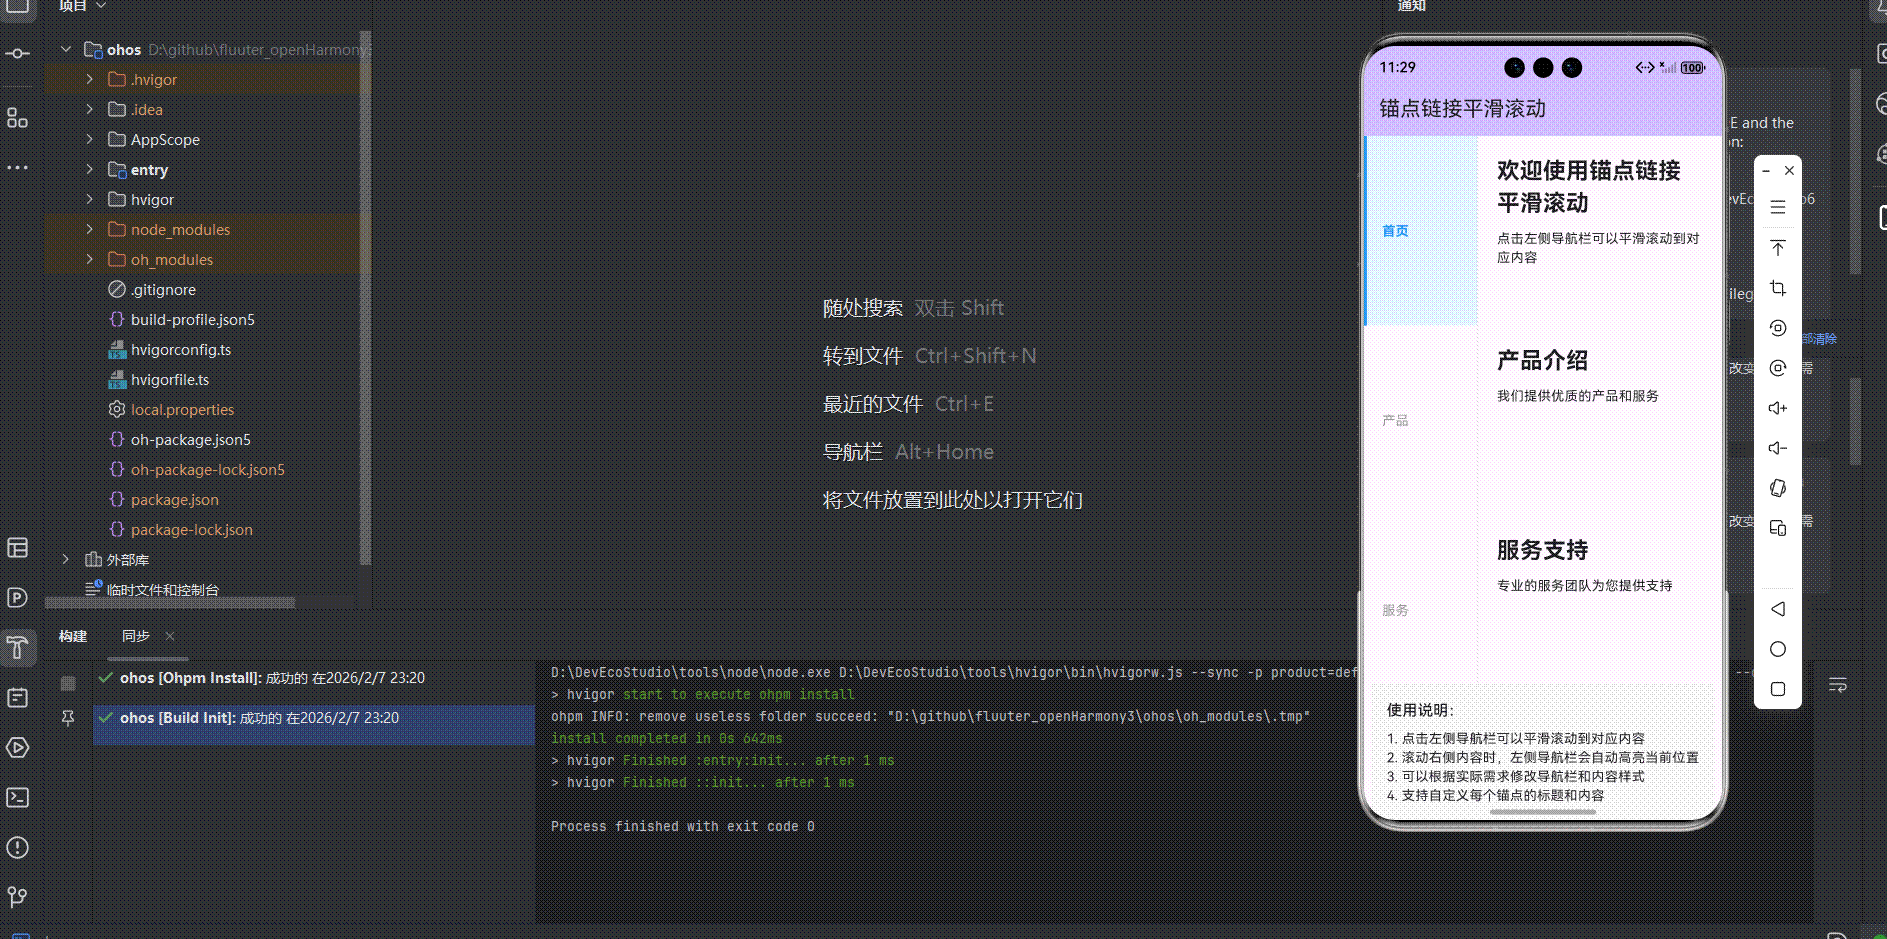Open emulator toolbar menu hamburger icon
1887x939 pixels.
click(1777, 207)
